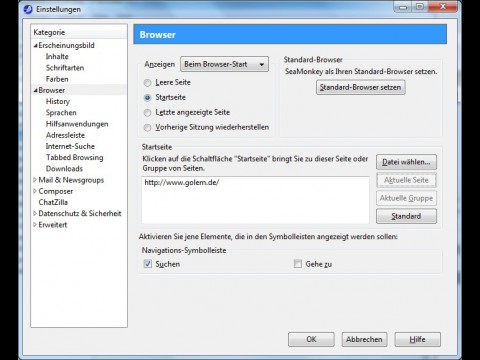Reset homepage with Standard button

[x=406, y=216]
